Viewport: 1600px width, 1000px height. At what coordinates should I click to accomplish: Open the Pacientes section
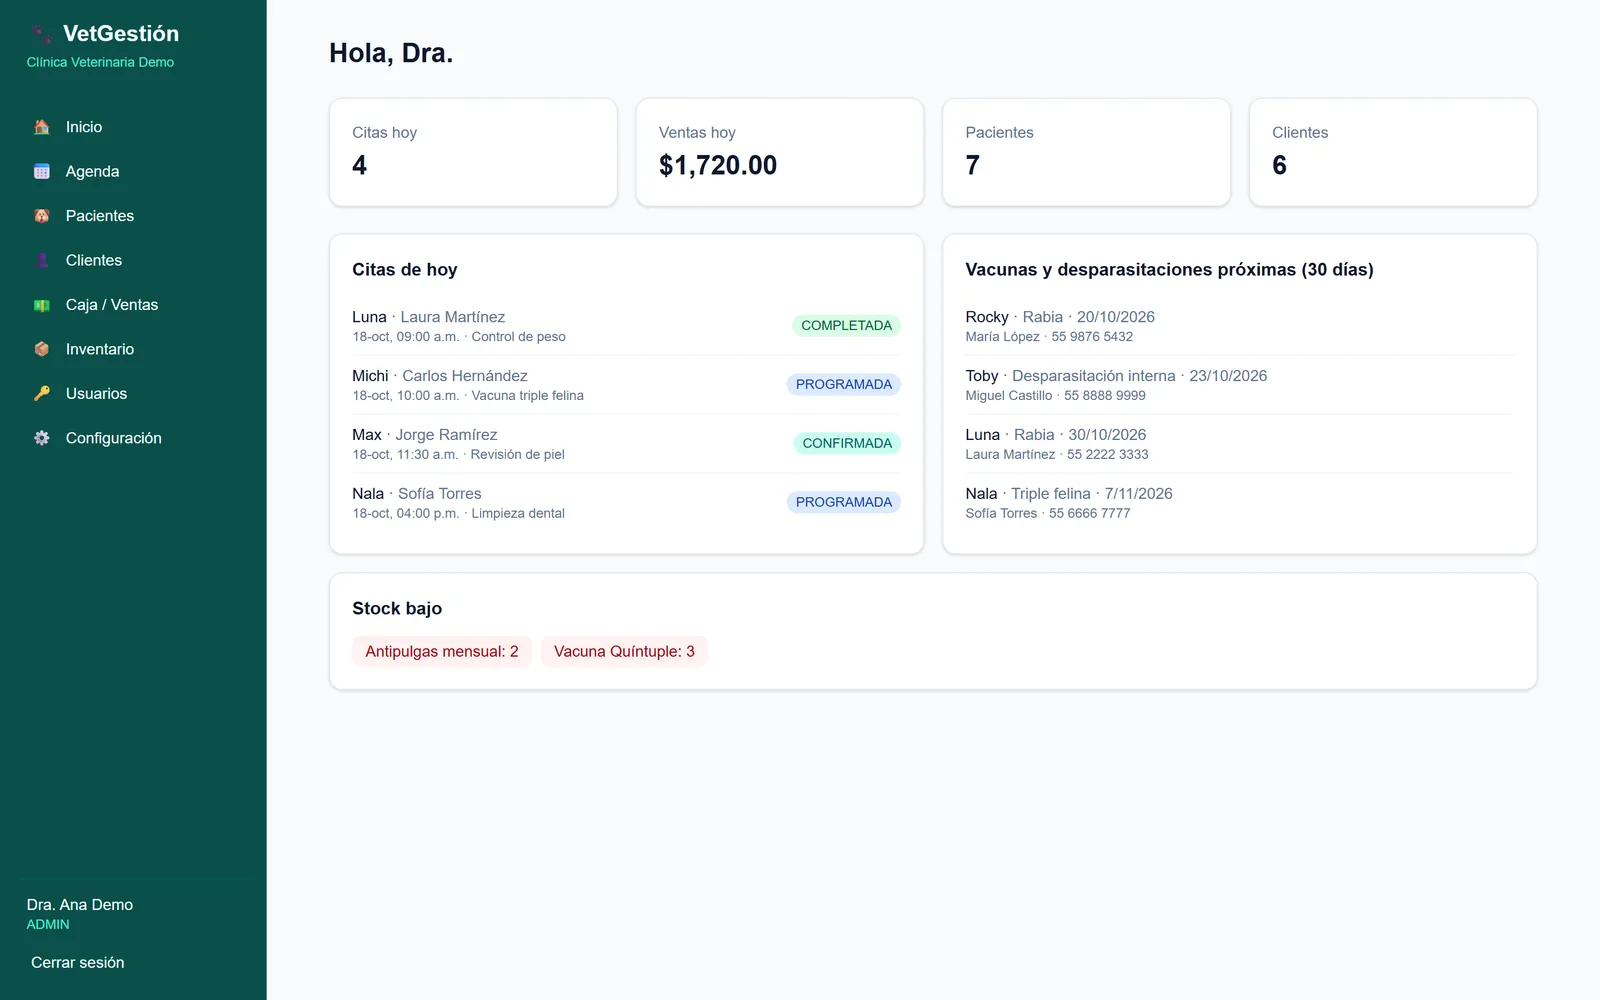tap(133, 216)
